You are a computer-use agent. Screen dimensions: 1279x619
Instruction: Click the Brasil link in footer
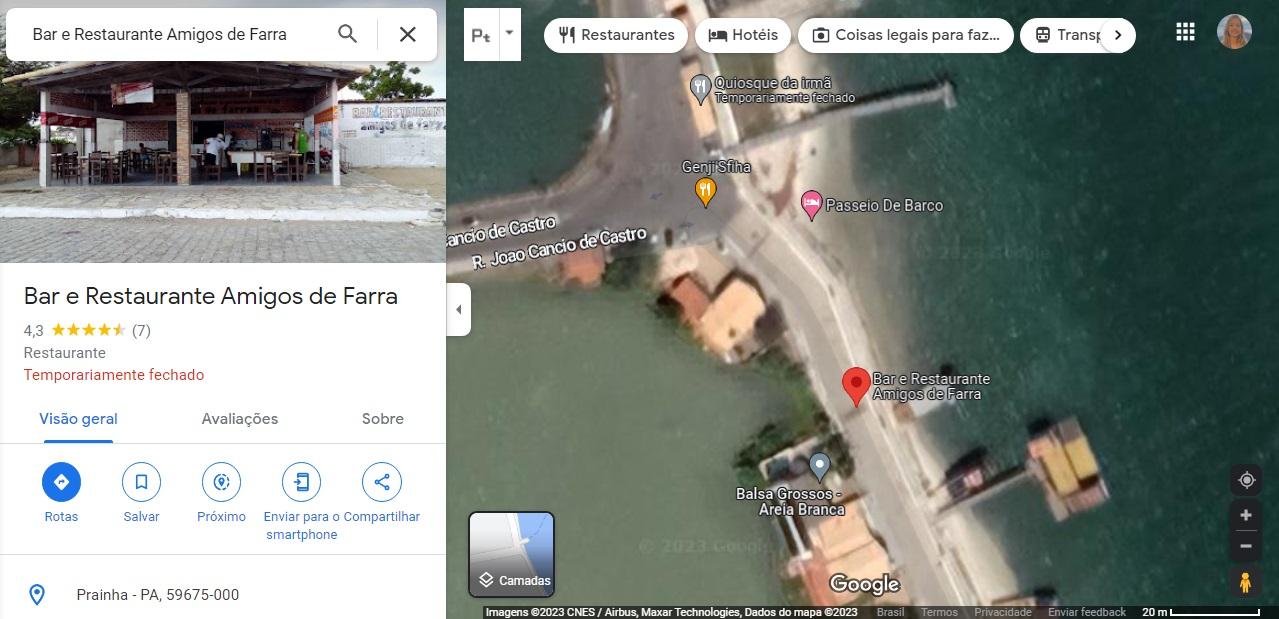pyautogui.click(x=890, y=612)
